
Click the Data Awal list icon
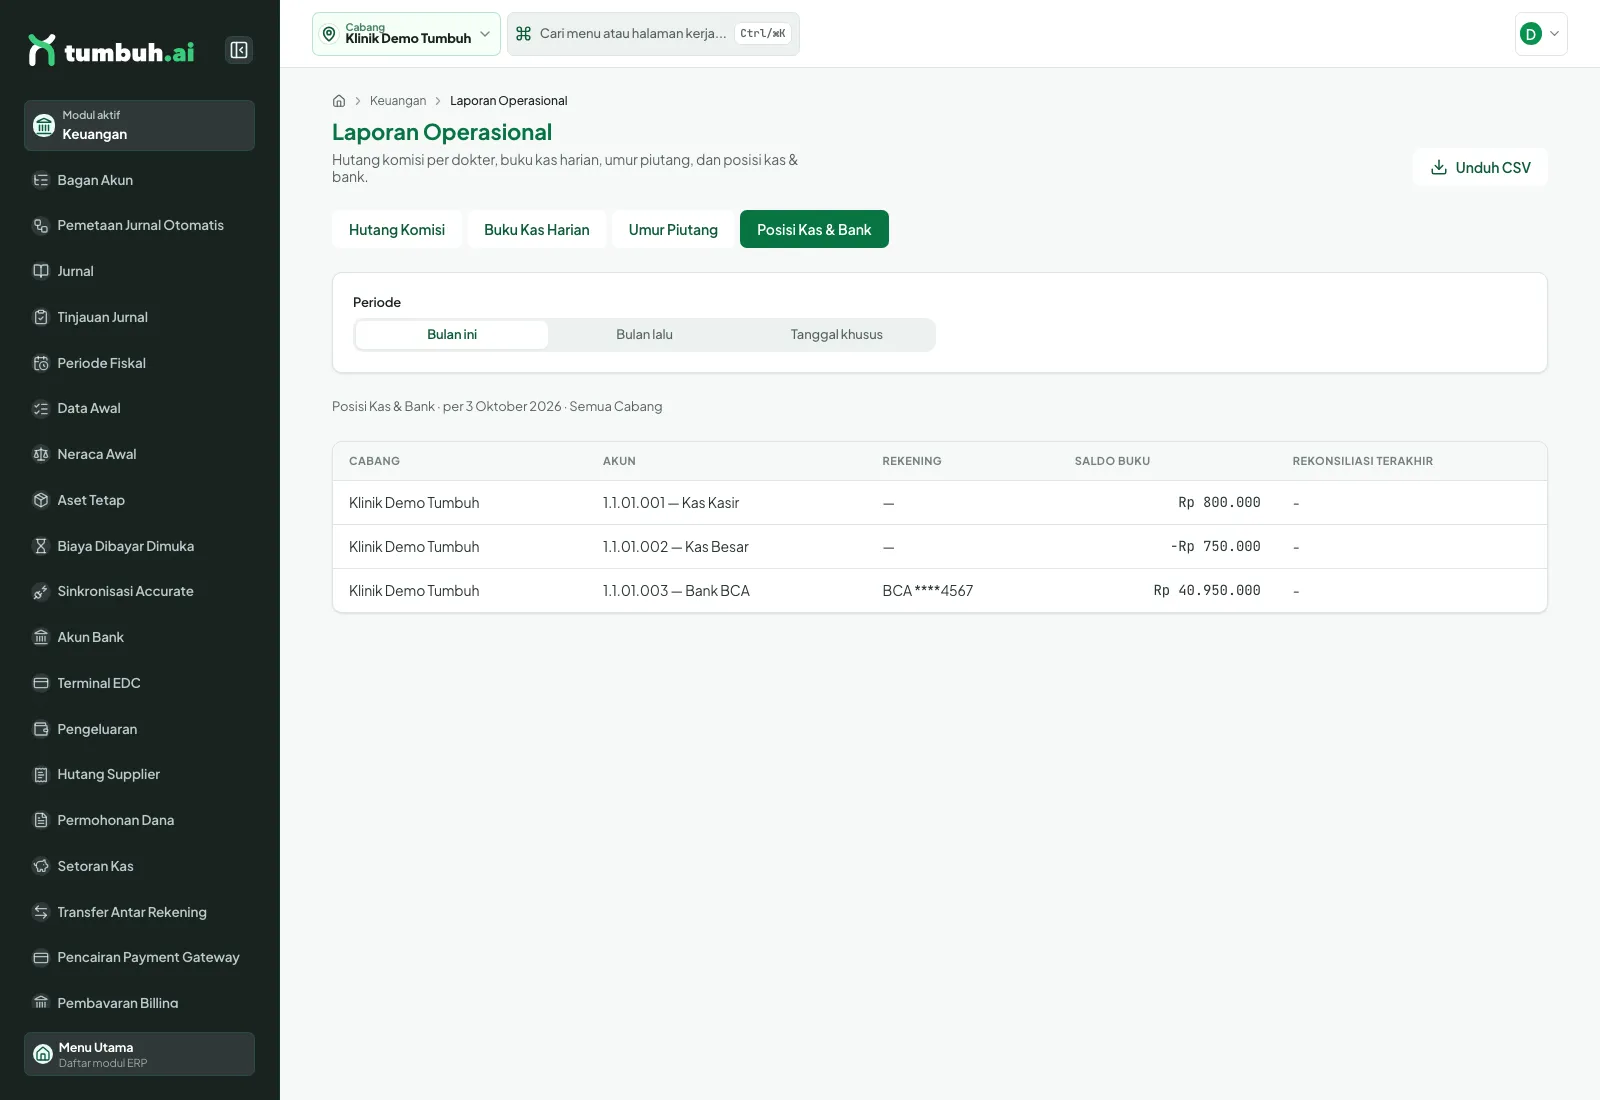pos(41,408)
